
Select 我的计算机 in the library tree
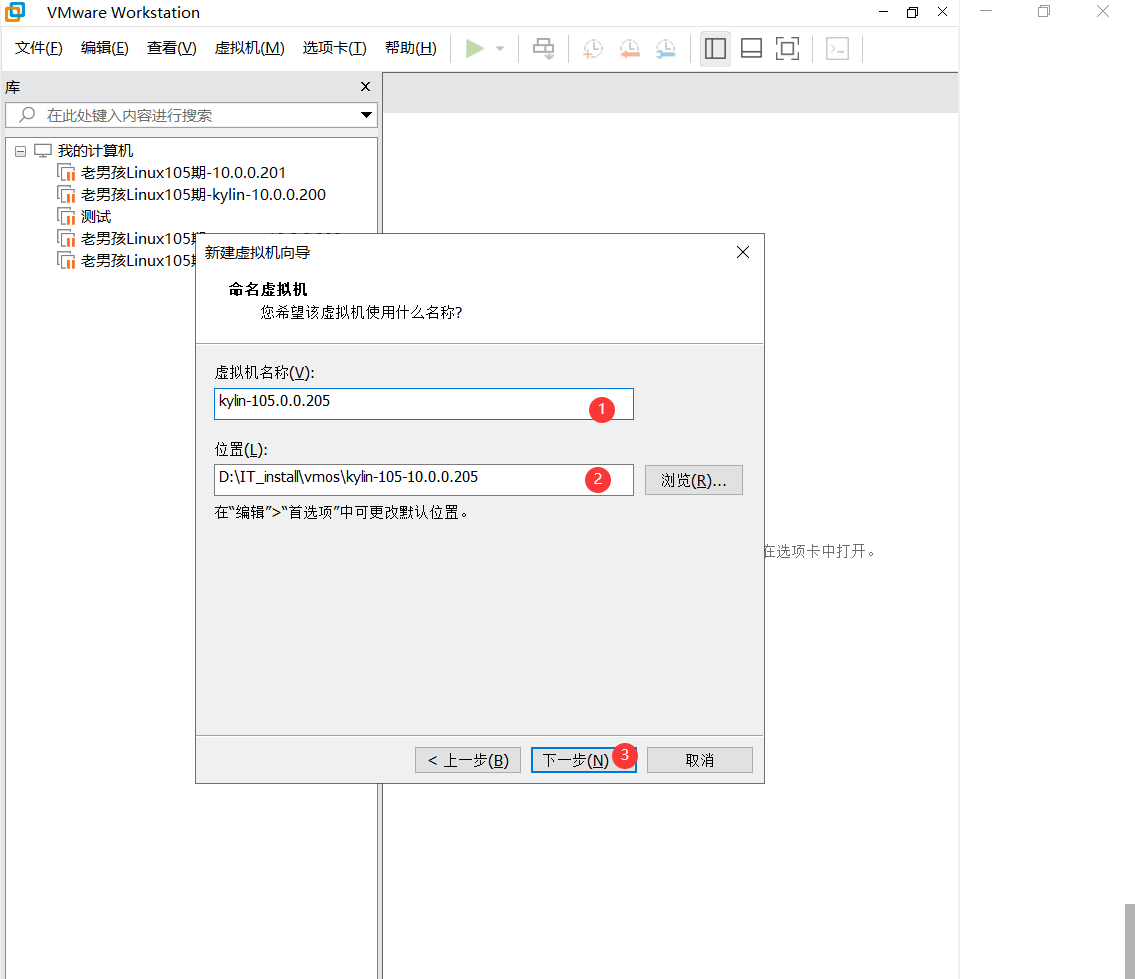click(95, 151)
